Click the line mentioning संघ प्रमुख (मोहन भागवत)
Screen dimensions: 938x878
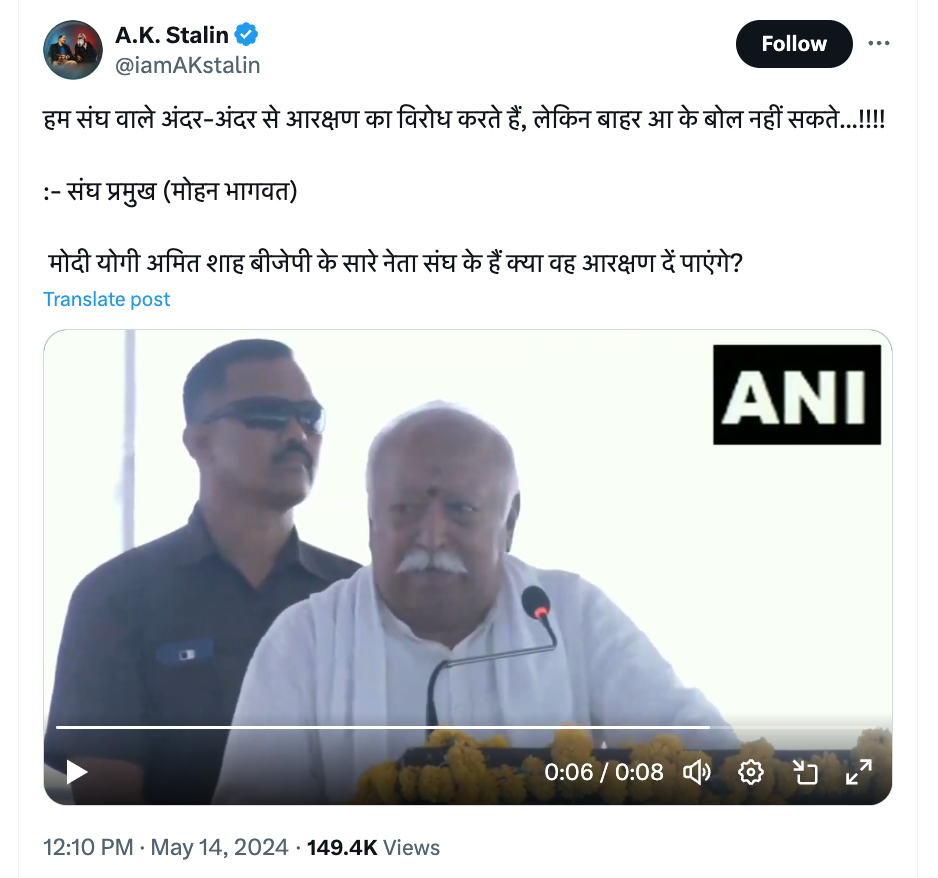(170, 191)
